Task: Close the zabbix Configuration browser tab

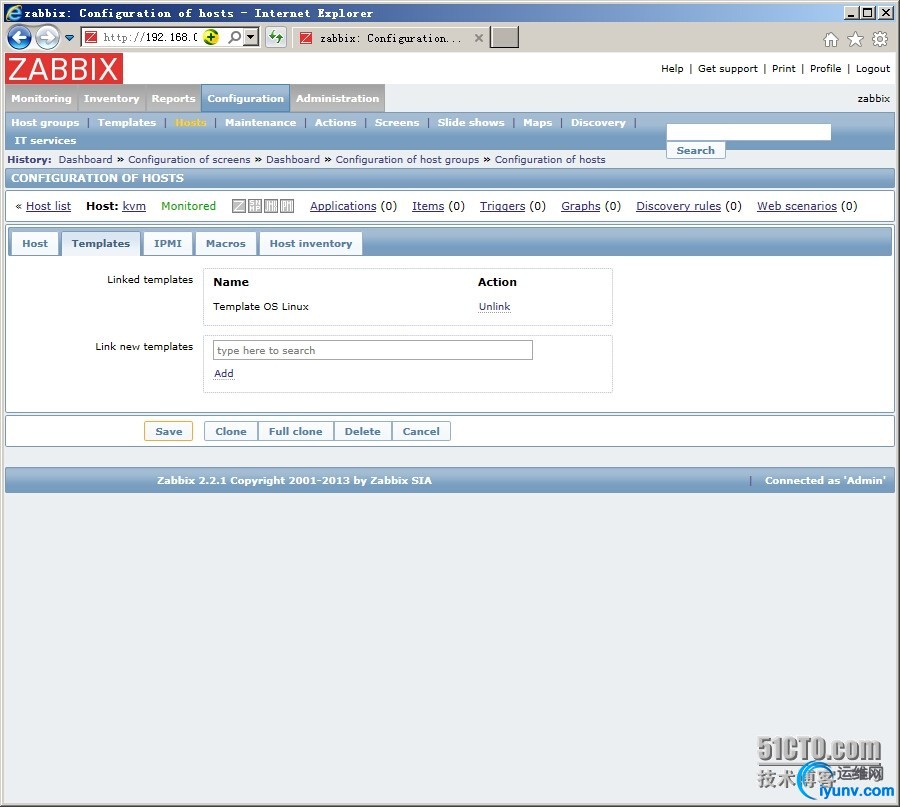Action: coord(479,38)
